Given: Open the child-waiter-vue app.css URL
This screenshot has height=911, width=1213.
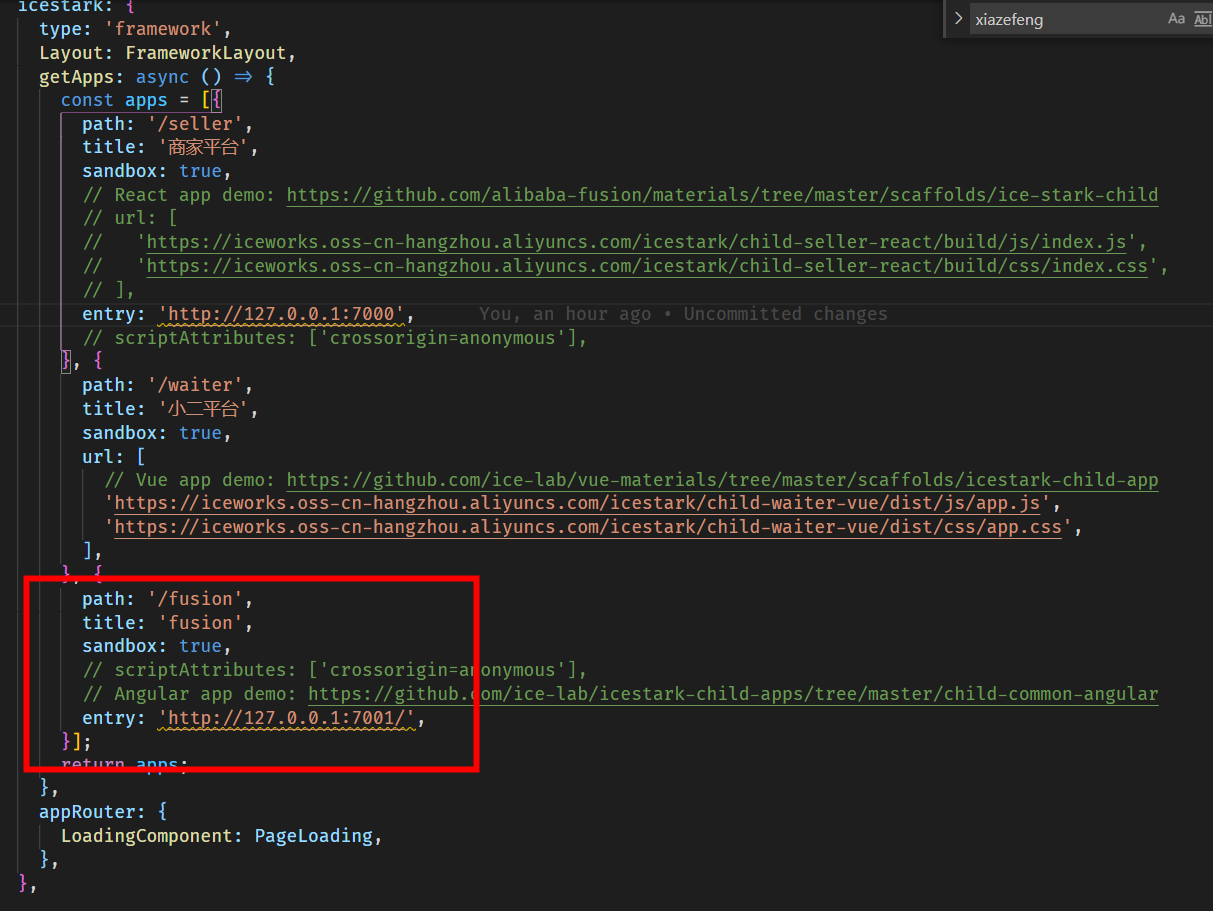Looking at the screenshot, I should [588, 527].
